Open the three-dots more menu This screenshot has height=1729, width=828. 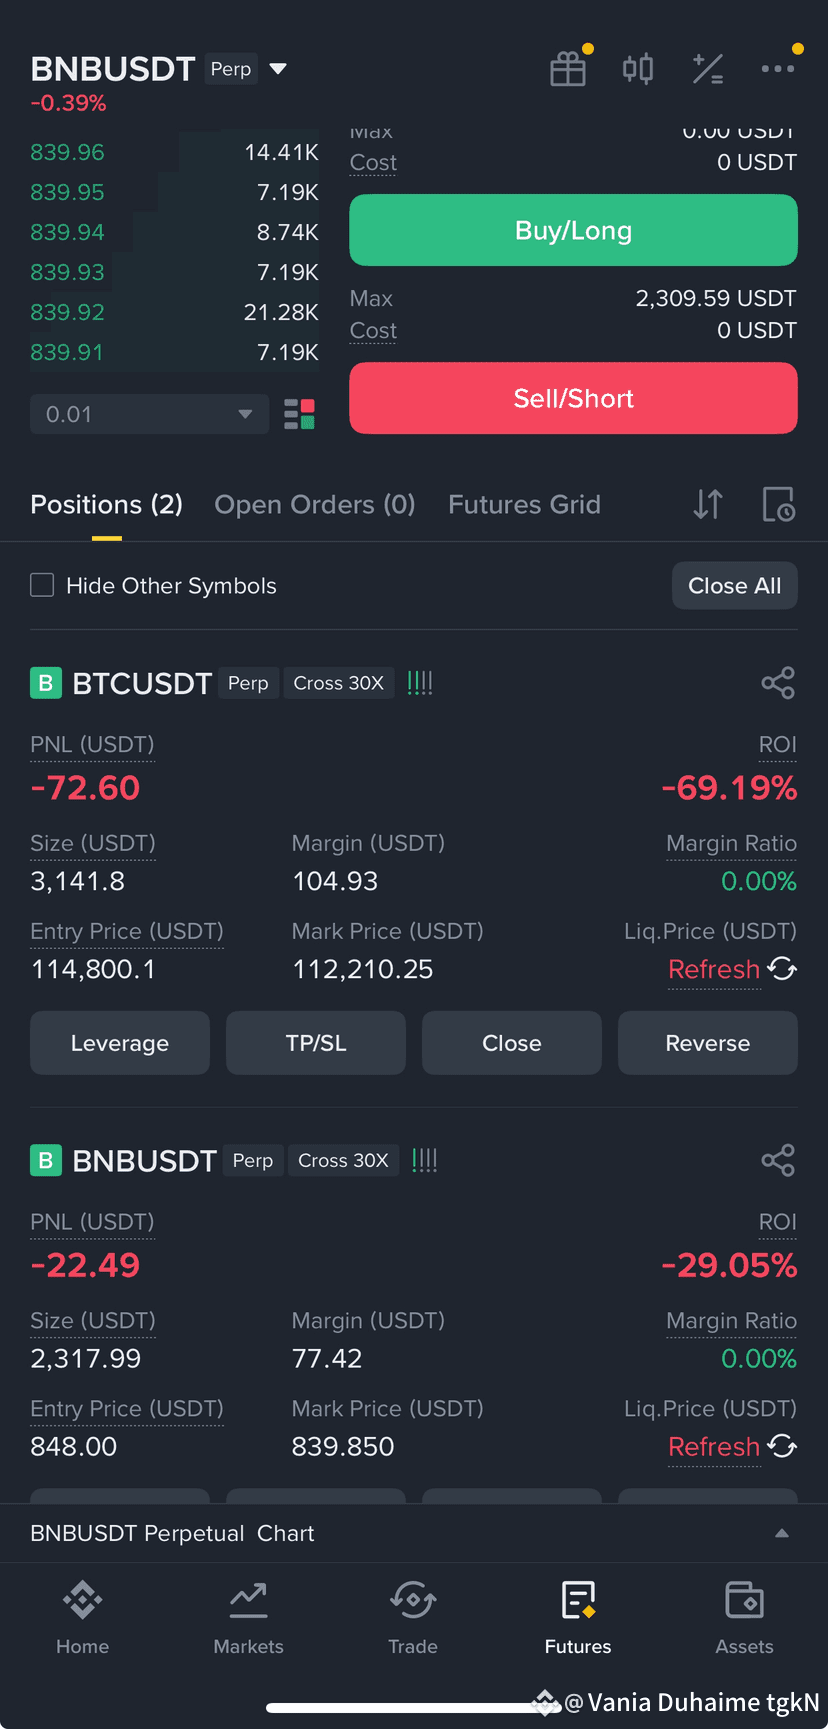[x=778, y=69]
